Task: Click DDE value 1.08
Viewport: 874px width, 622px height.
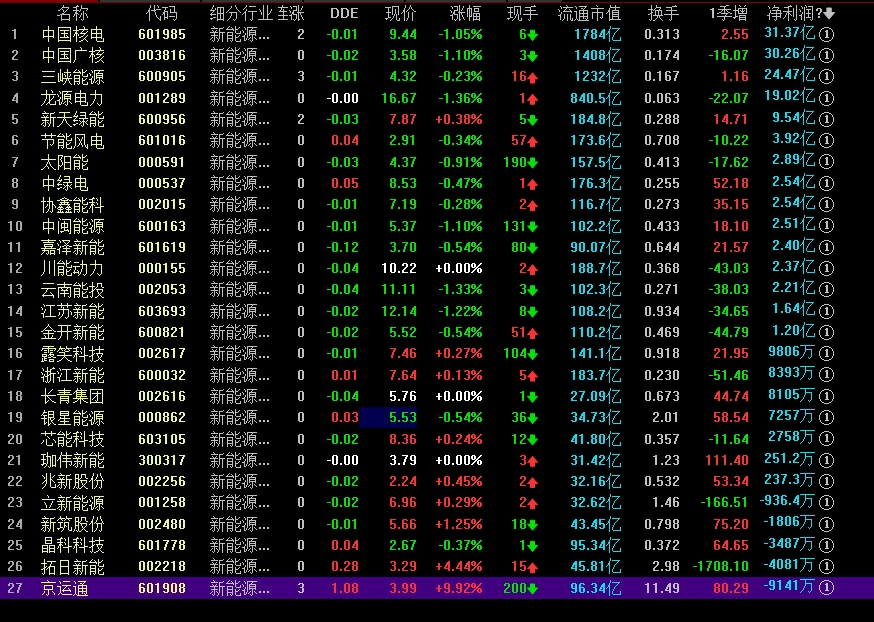Action: [x=344, y=588]
